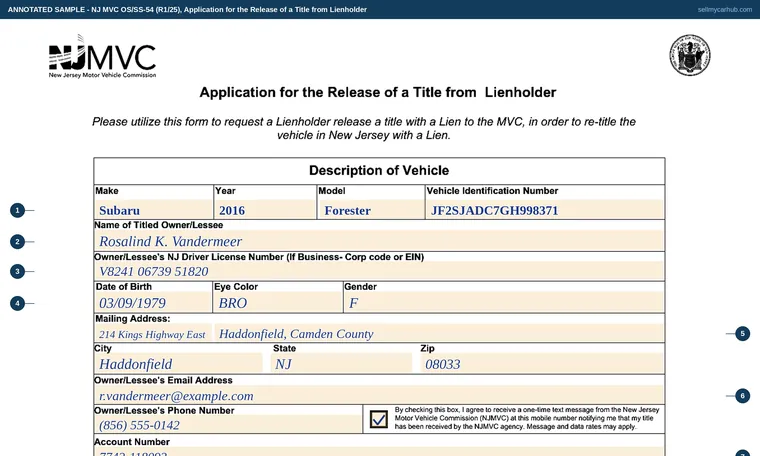Click the italic instruction paragraph under the title

tap(364, 128)
